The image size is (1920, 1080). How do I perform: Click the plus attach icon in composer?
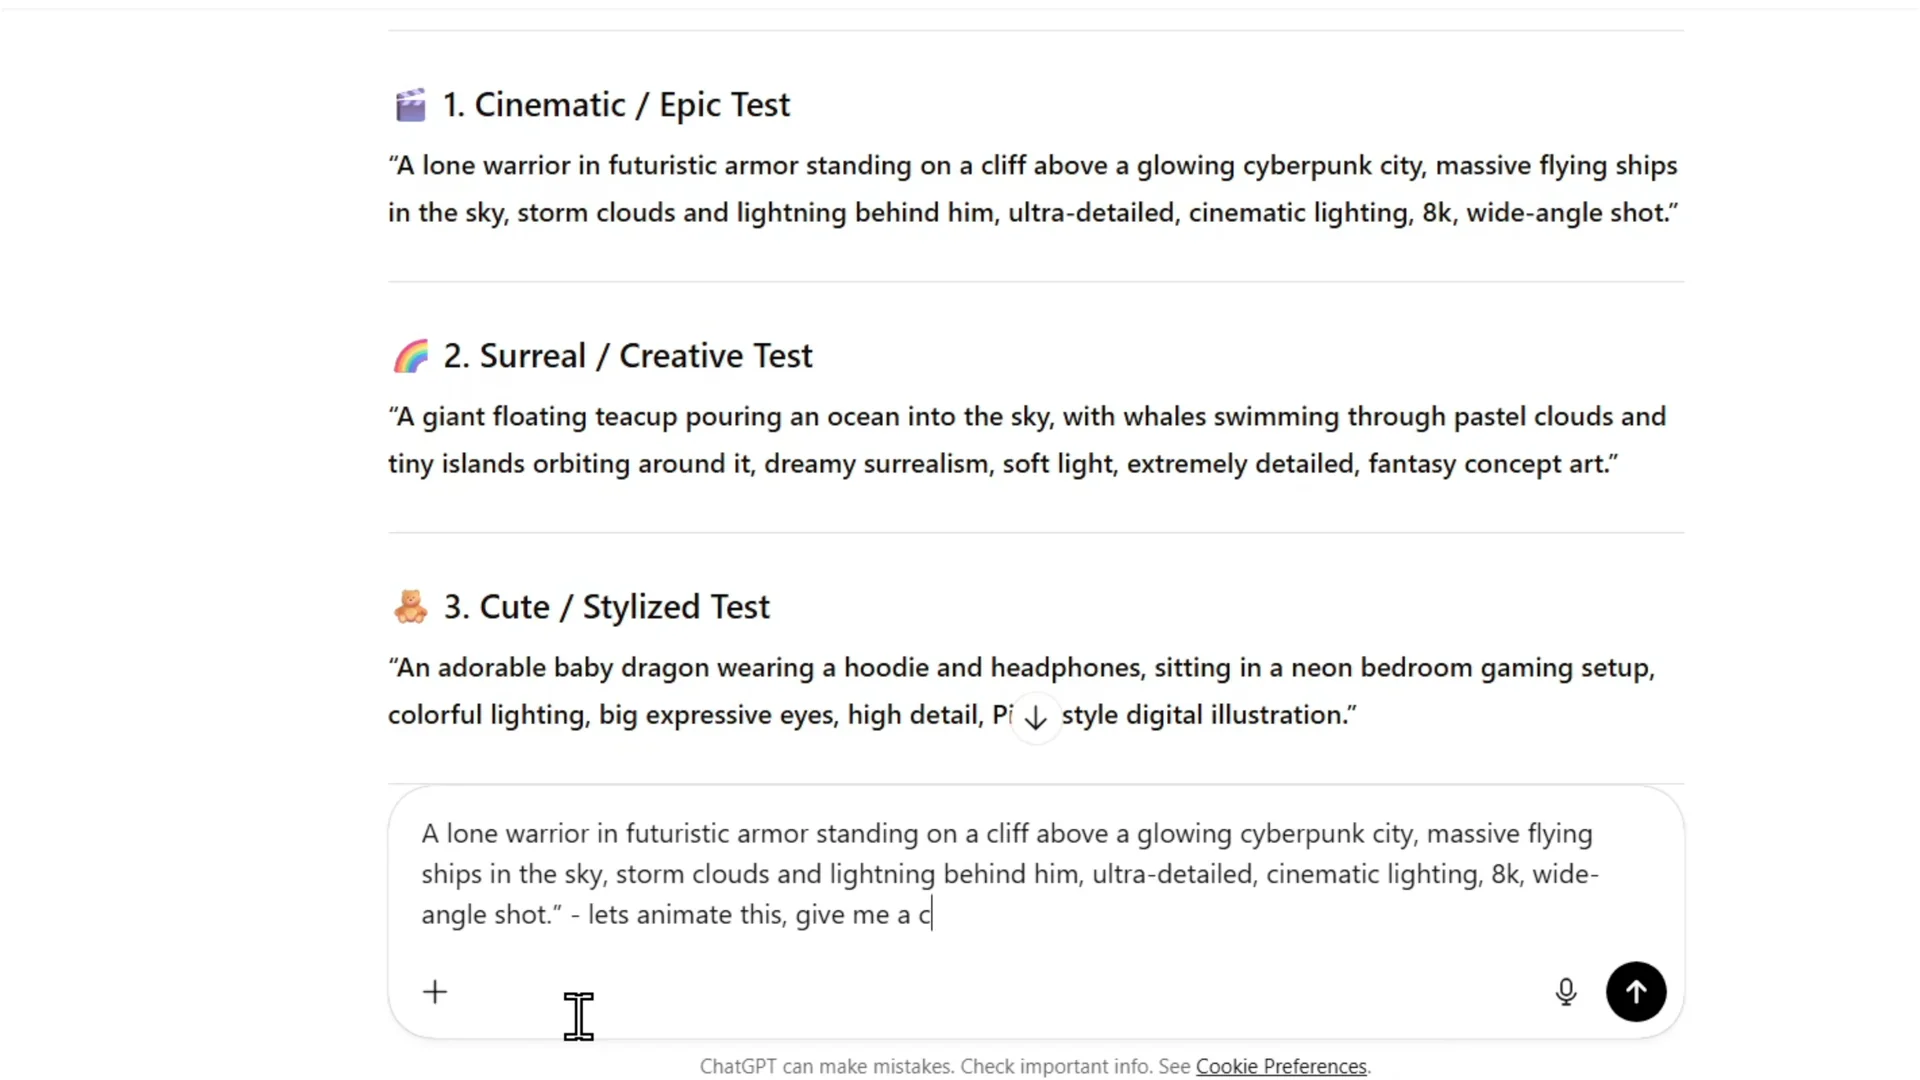(x=435, y=992)
